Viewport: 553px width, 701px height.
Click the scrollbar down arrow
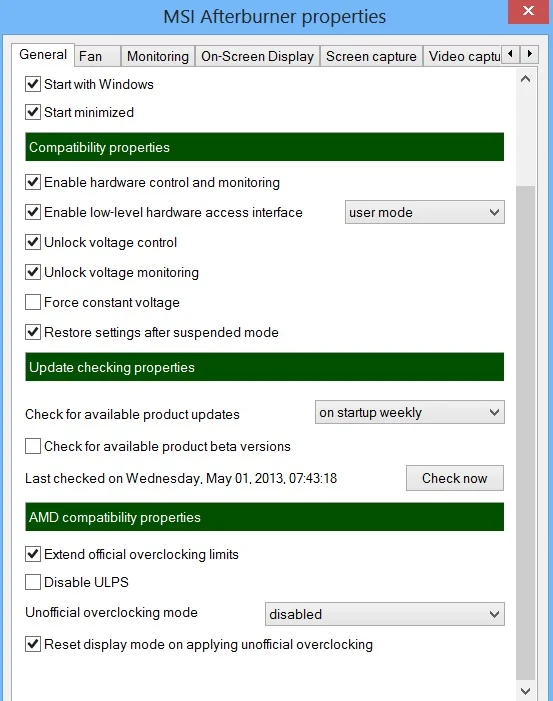coord(526,691)
